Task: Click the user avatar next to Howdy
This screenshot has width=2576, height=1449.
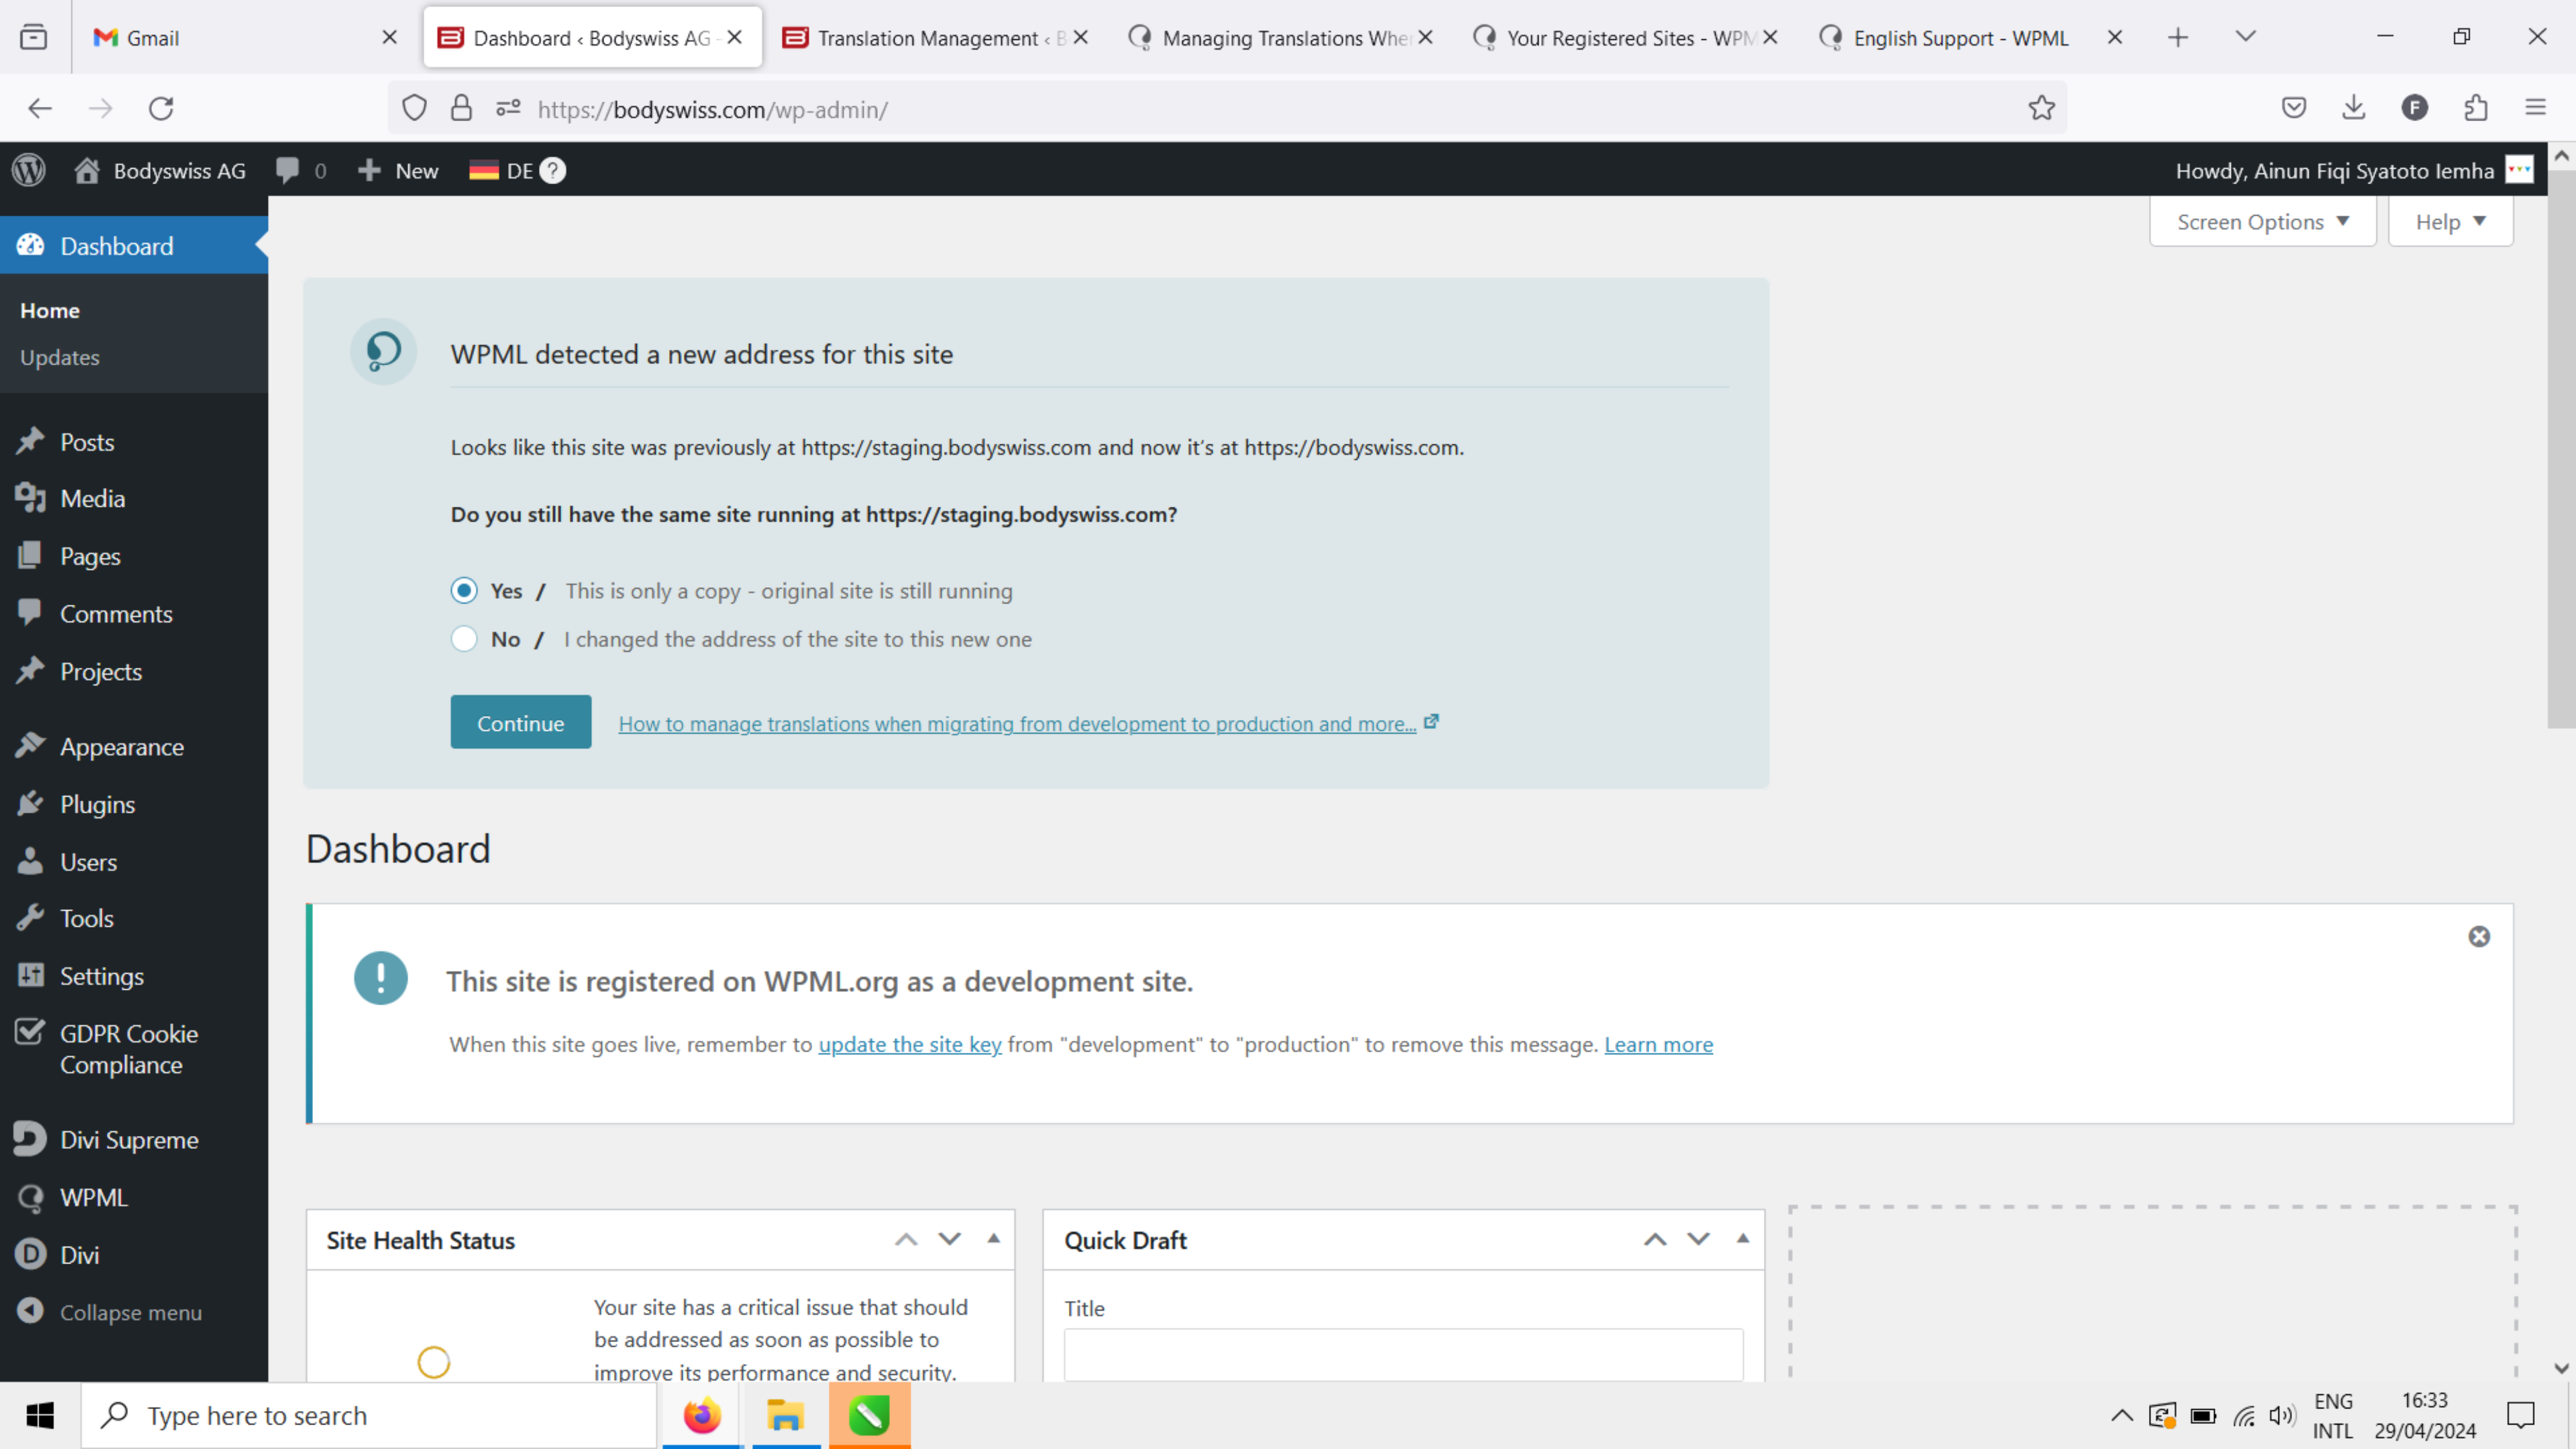Action: click(2519, 170)
